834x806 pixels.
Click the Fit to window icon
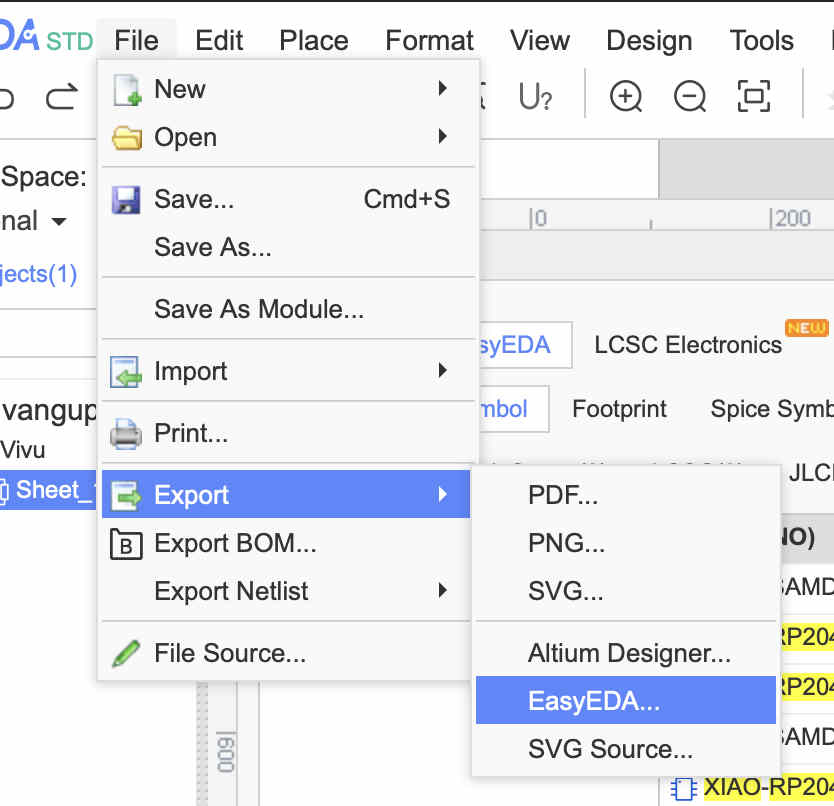pyautogui.click(x=754, y=97)
